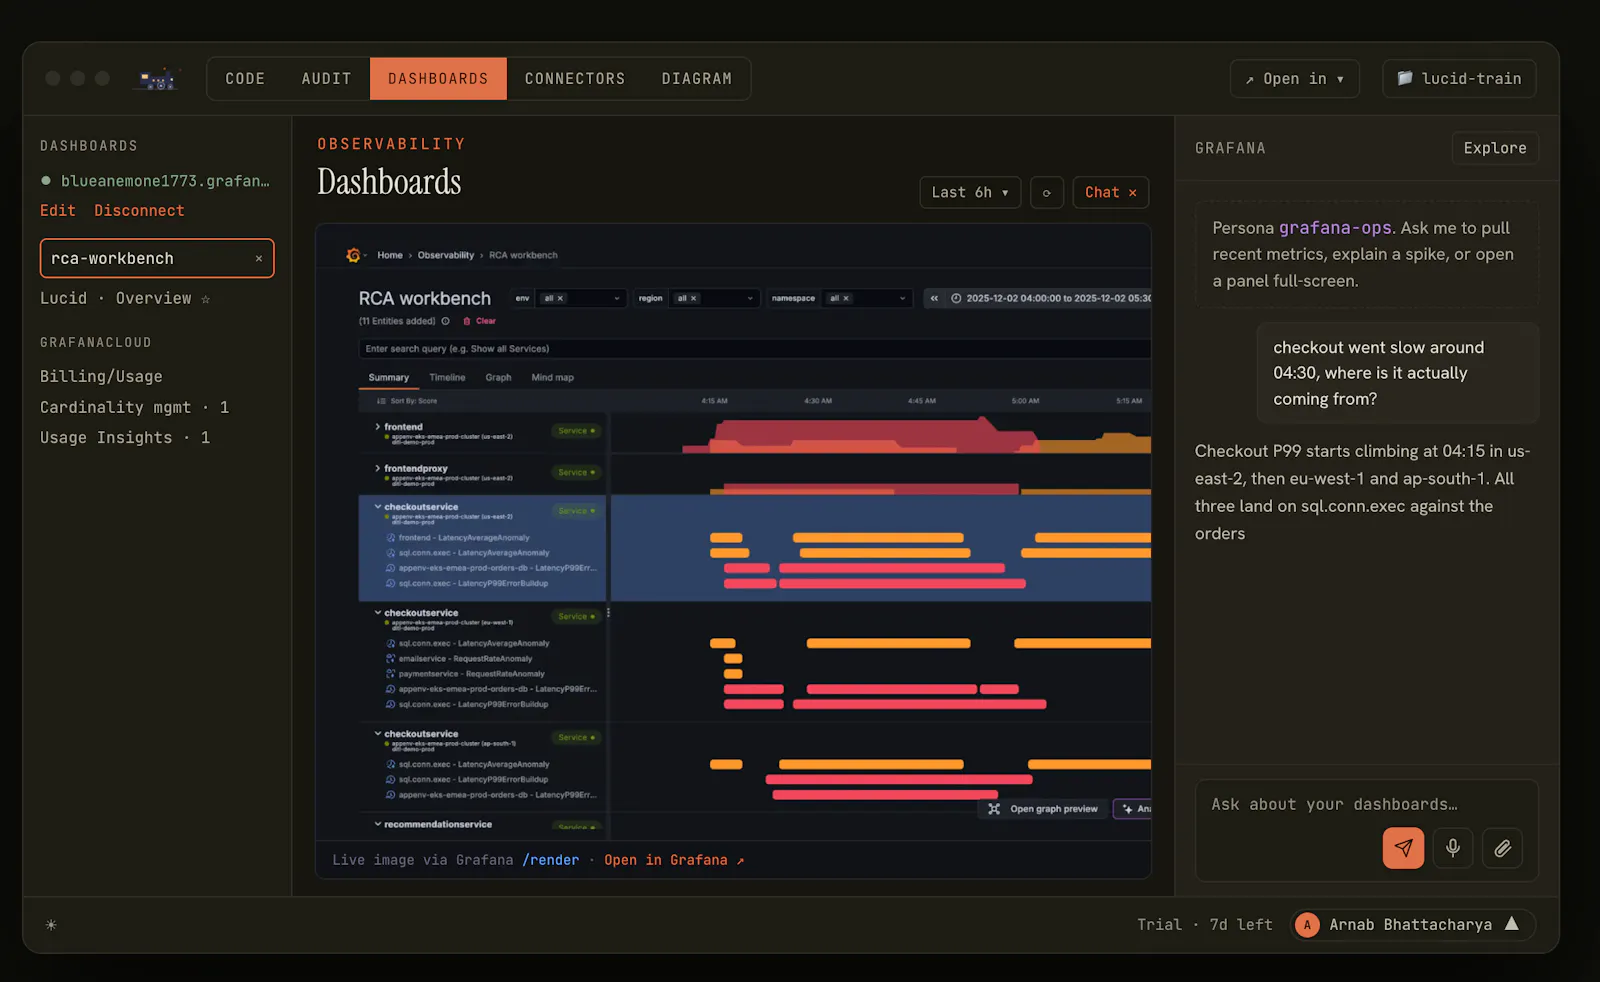Collapse the ap-south-1 checkoutservice row
Viewport: 1600px width, 982px height.
378,734
